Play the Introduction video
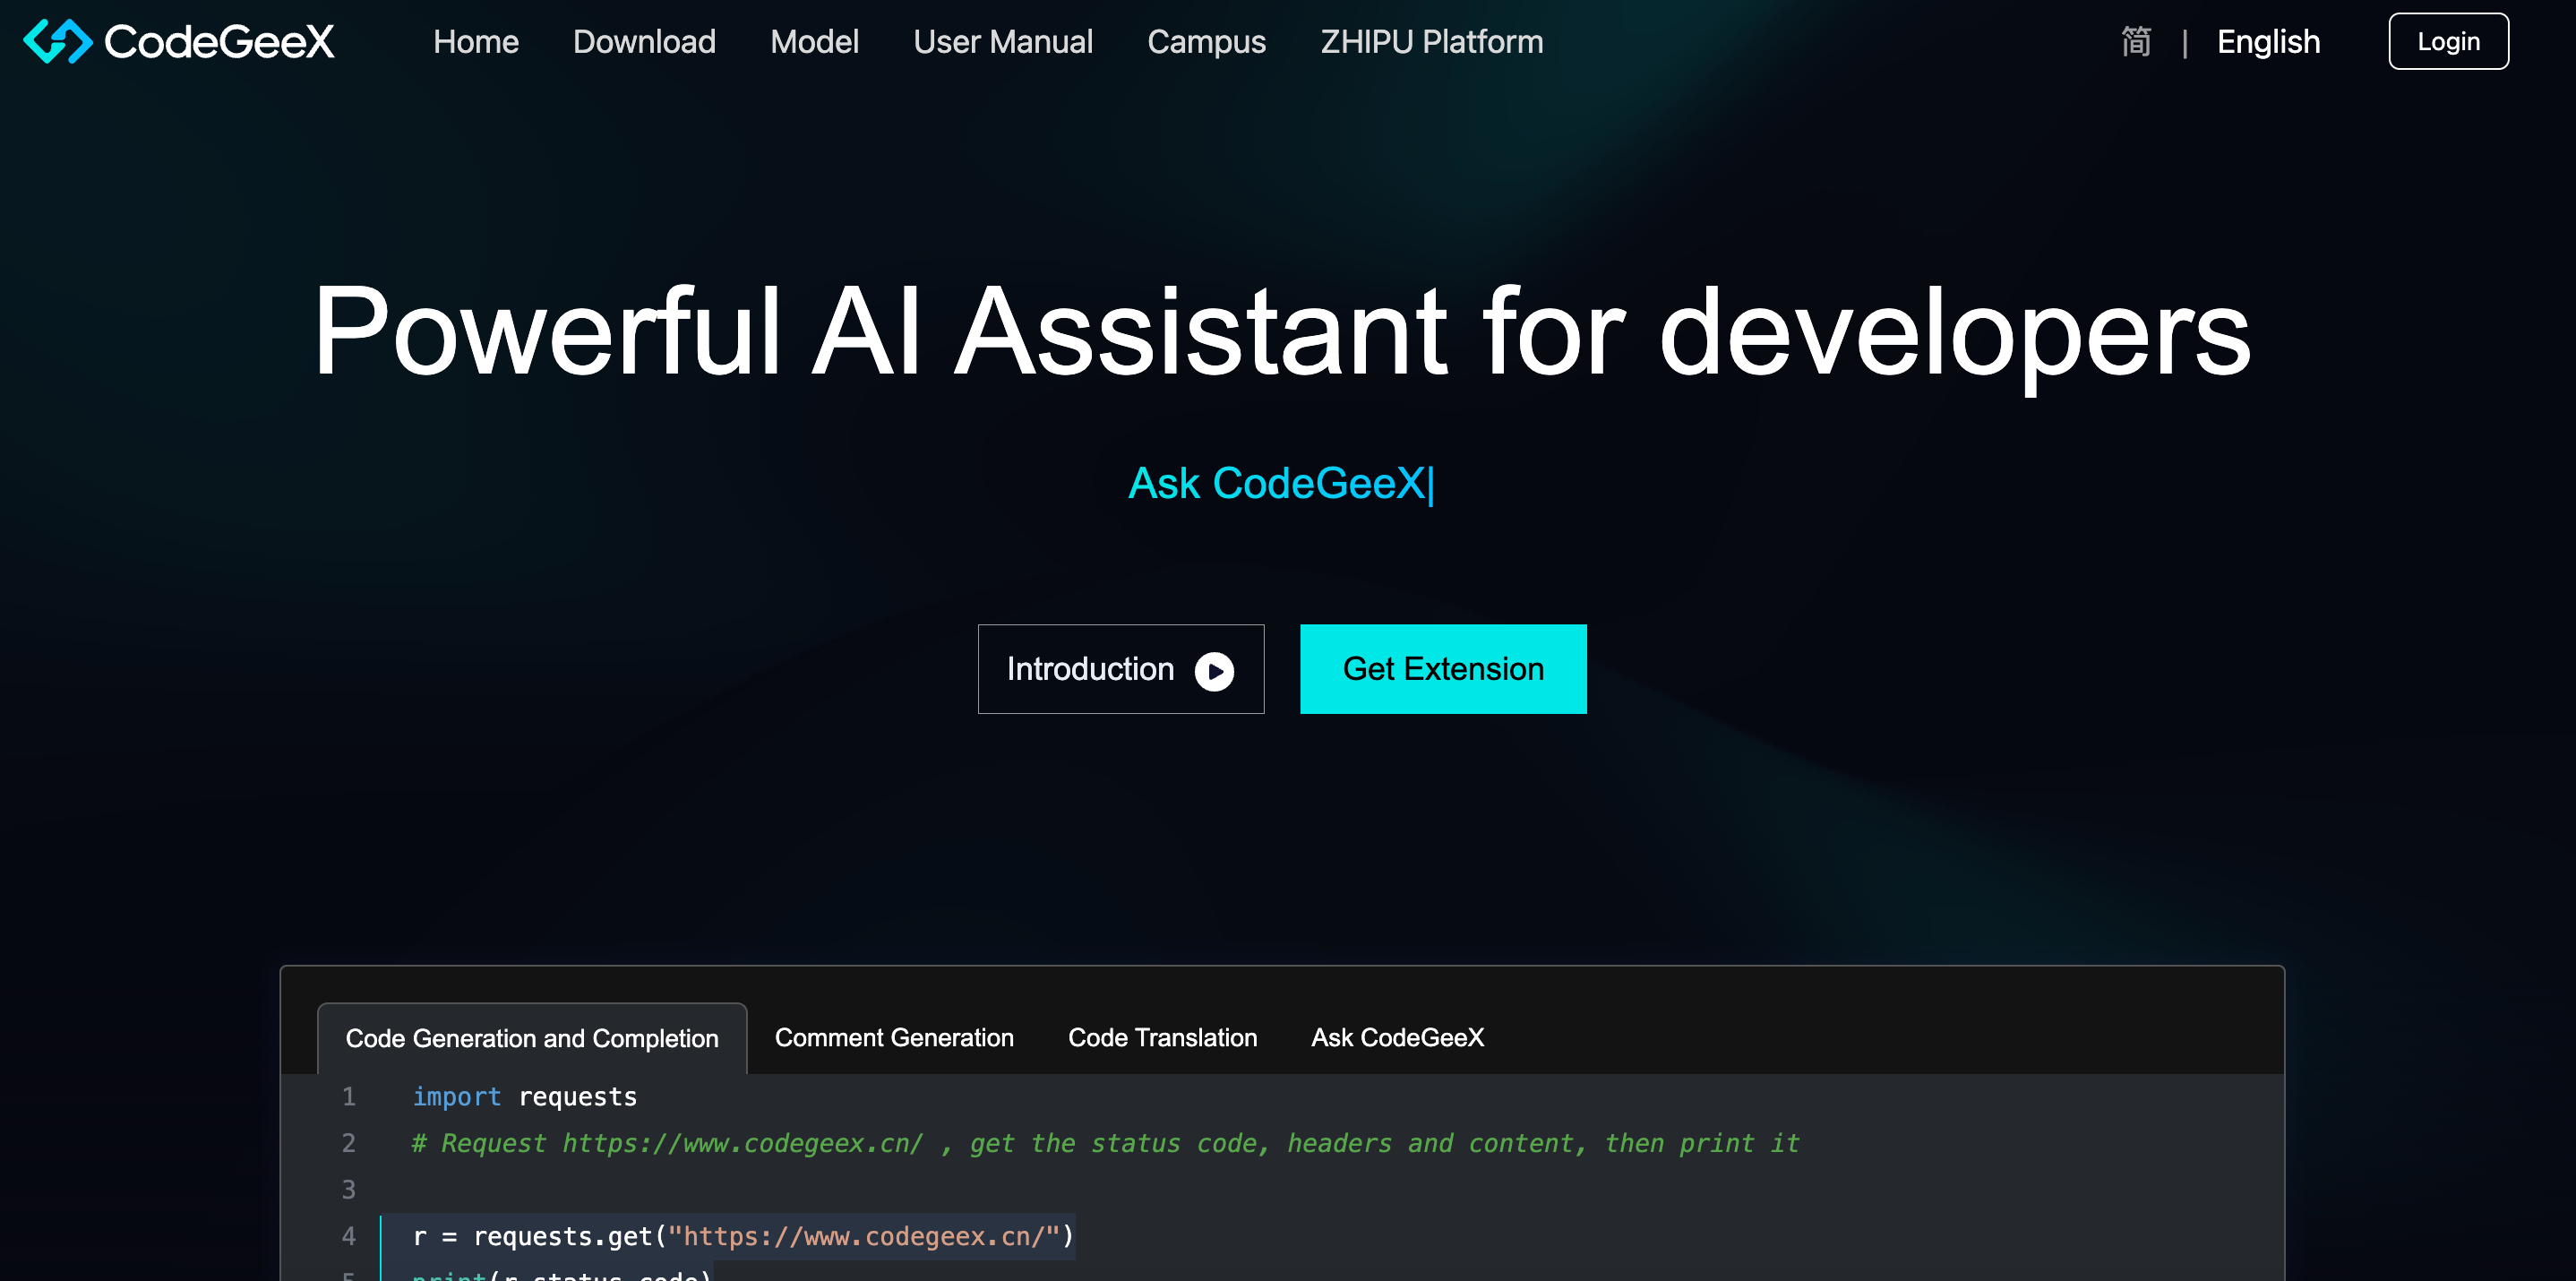Viewport: 2576px width, 1281px height. (1121, 669)
